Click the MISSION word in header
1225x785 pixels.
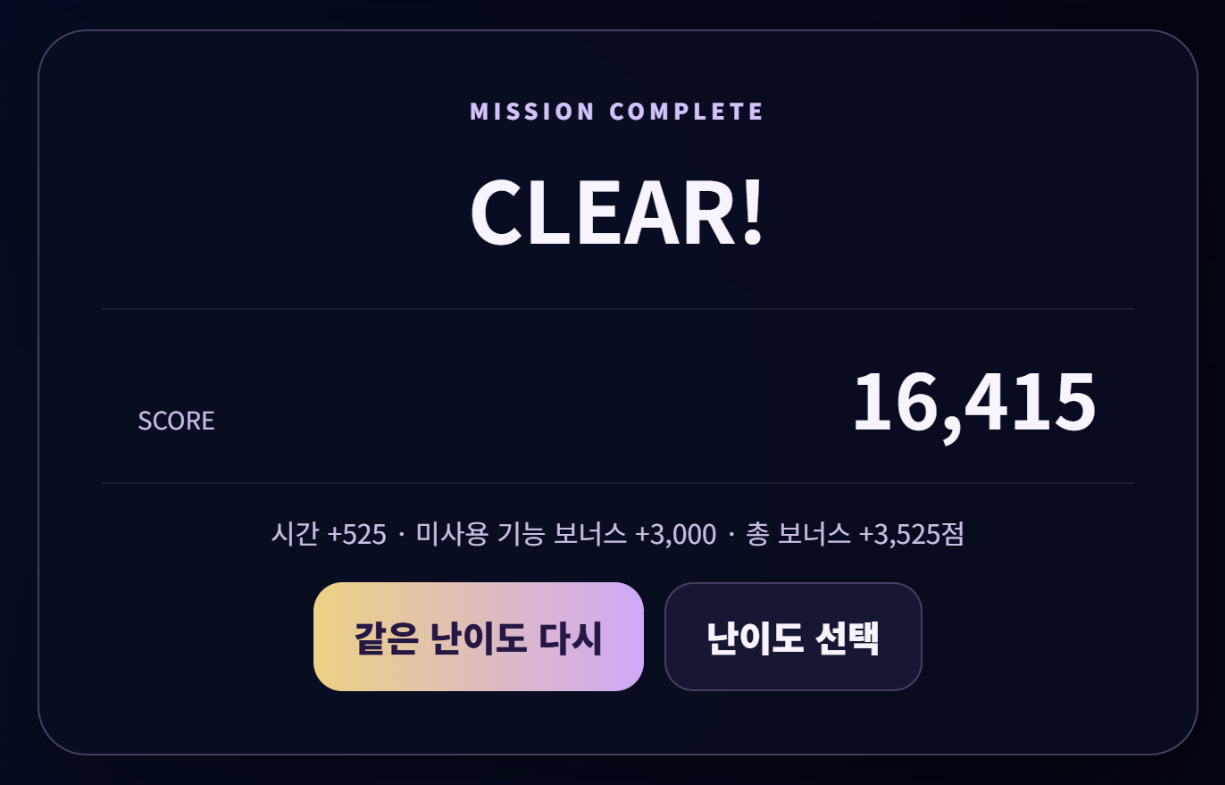(x=532, y=111)
